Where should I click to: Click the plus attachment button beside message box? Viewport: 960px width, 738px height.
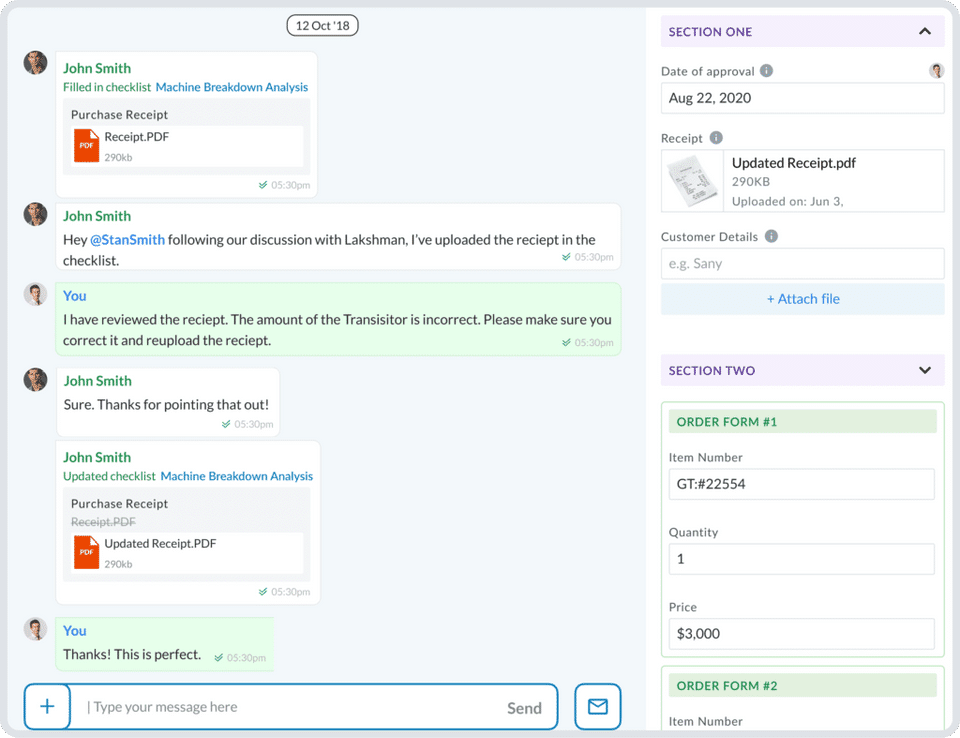pyautogui.click(x=47, y=707)
